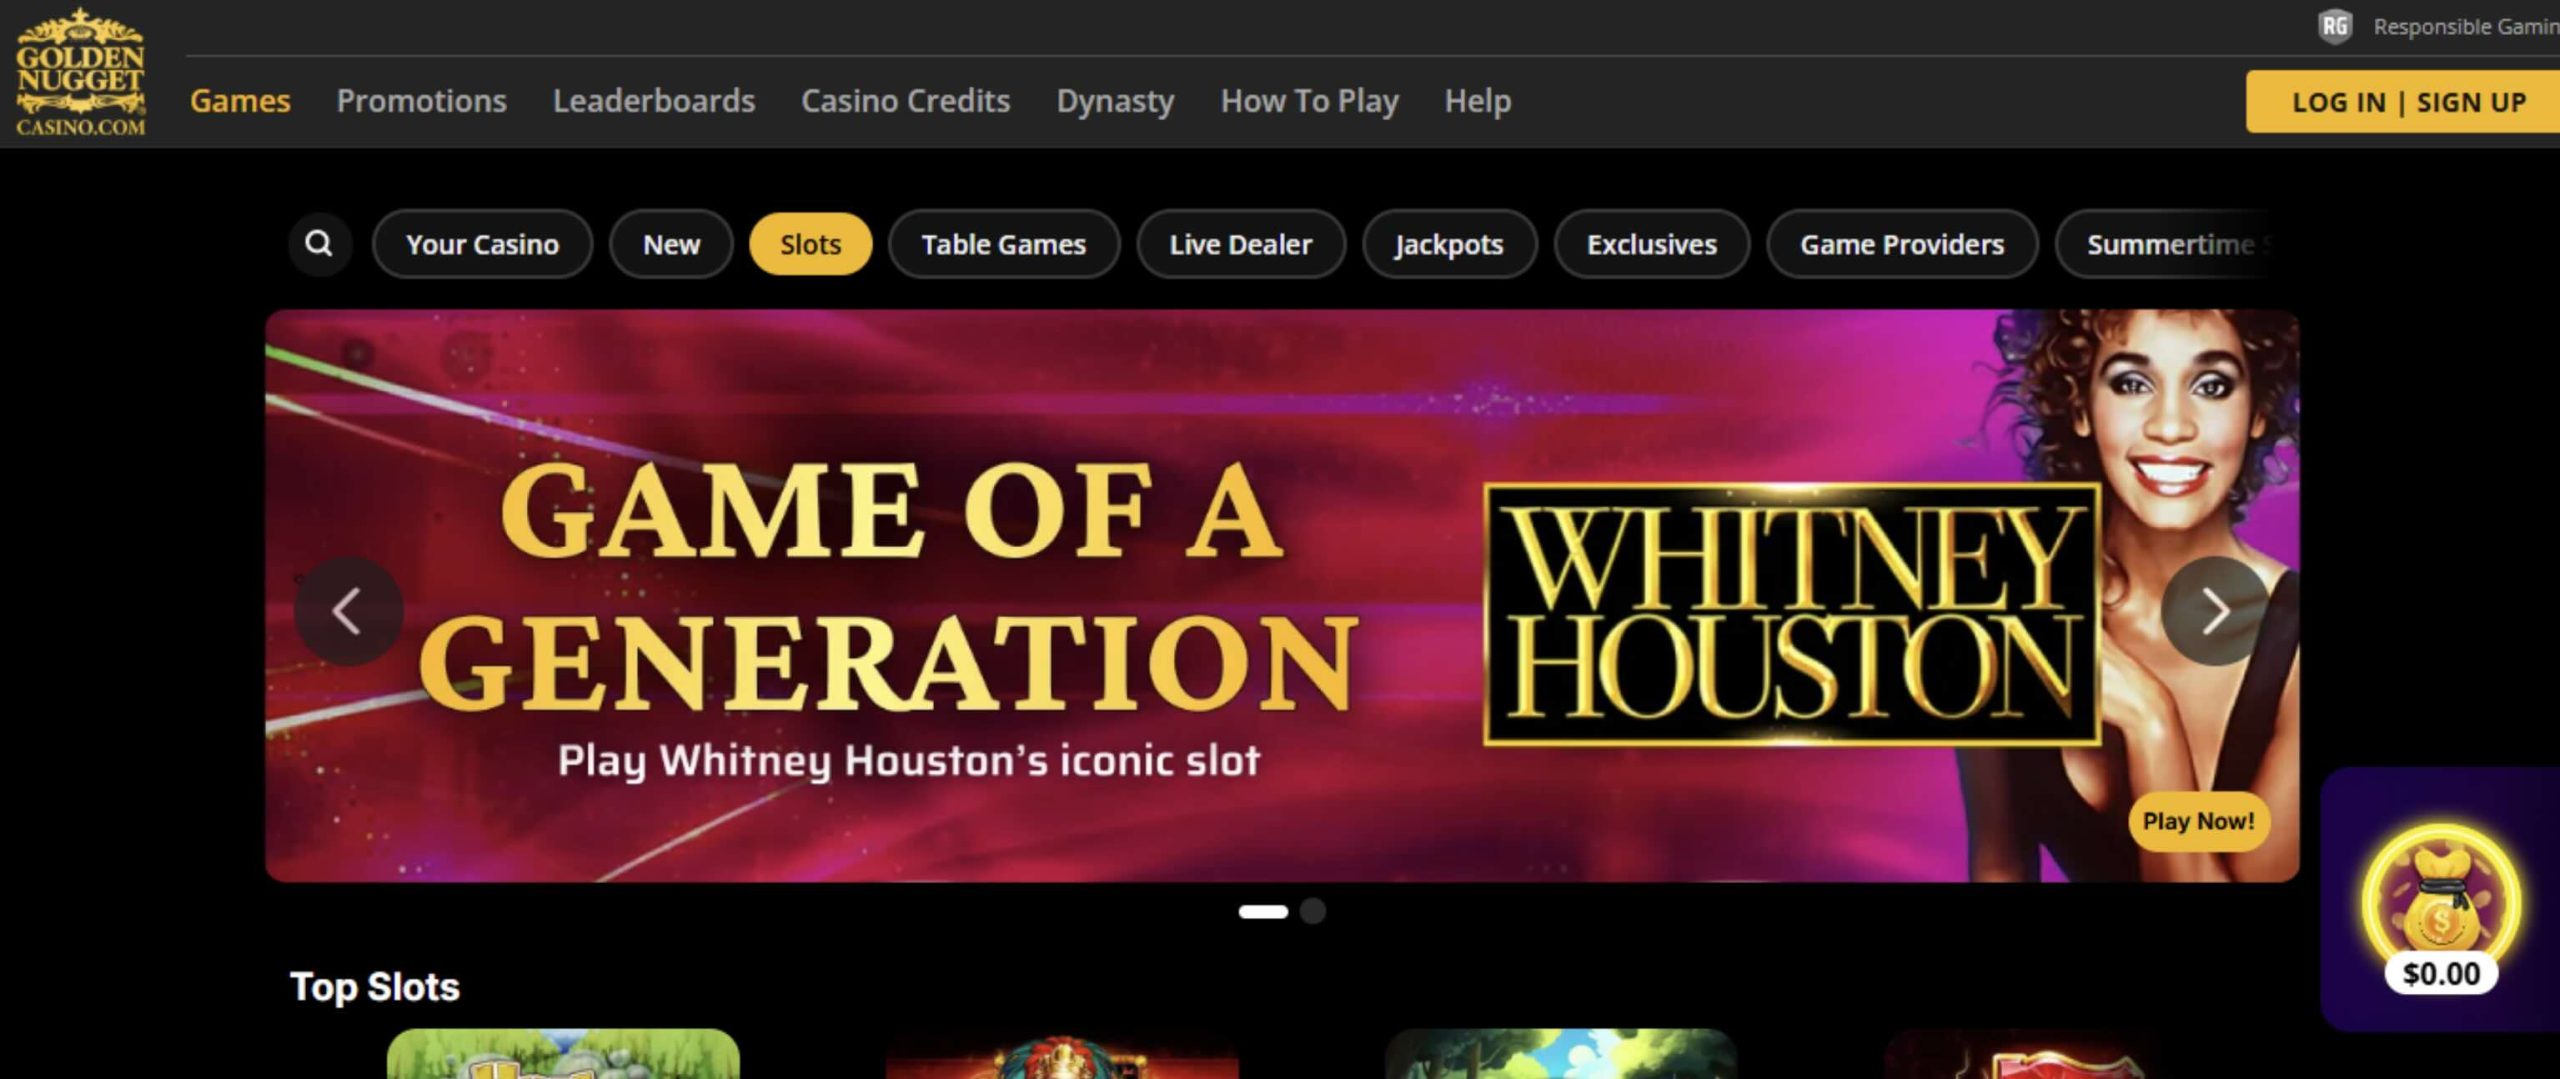Open Responsible Gaming link

[x=2466, y=26]
